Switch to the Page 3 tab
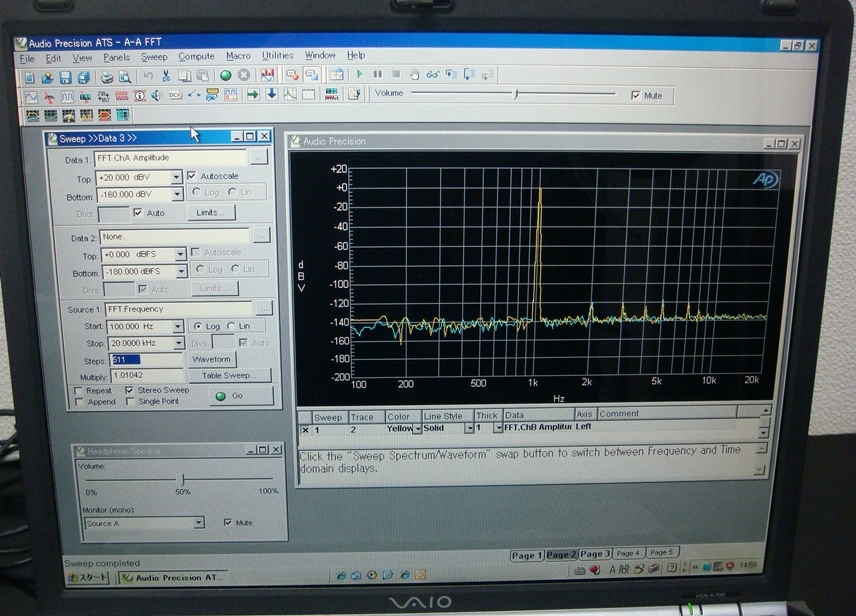Screen dimensions: 856x616 pos(595,554)
